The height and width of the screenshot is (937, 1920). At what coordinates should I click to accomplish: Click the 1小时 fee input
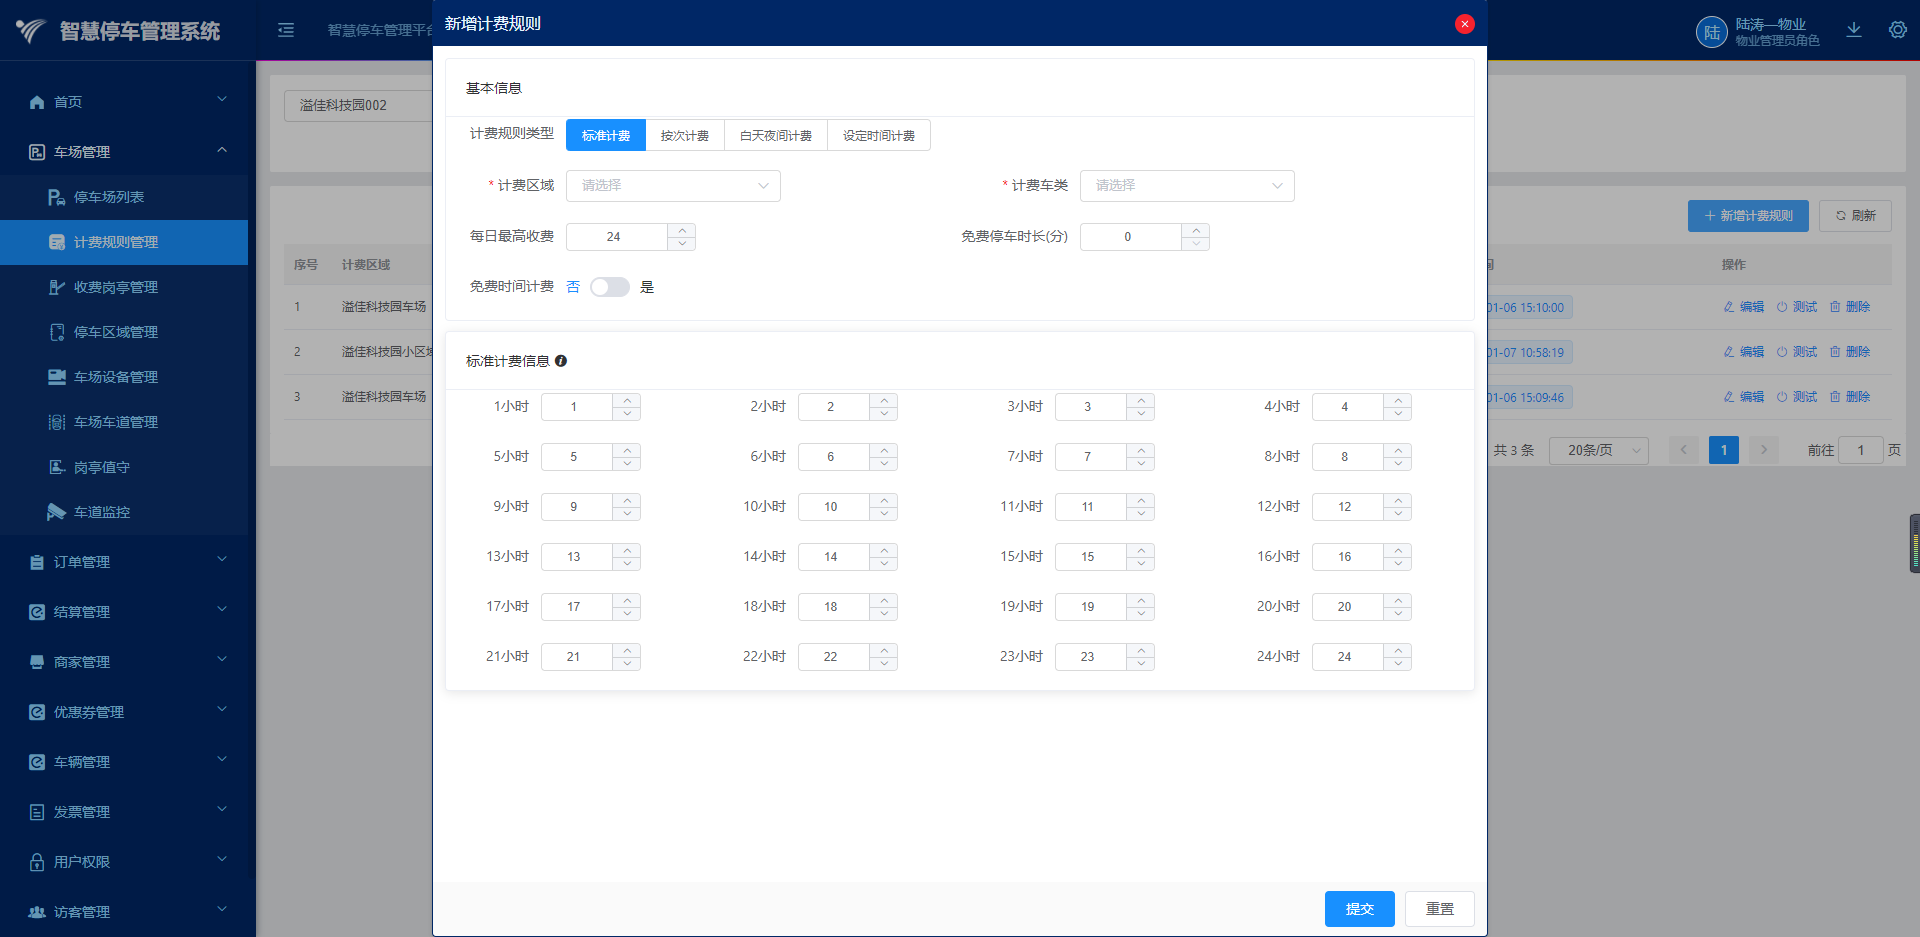(x=576, y=407)
